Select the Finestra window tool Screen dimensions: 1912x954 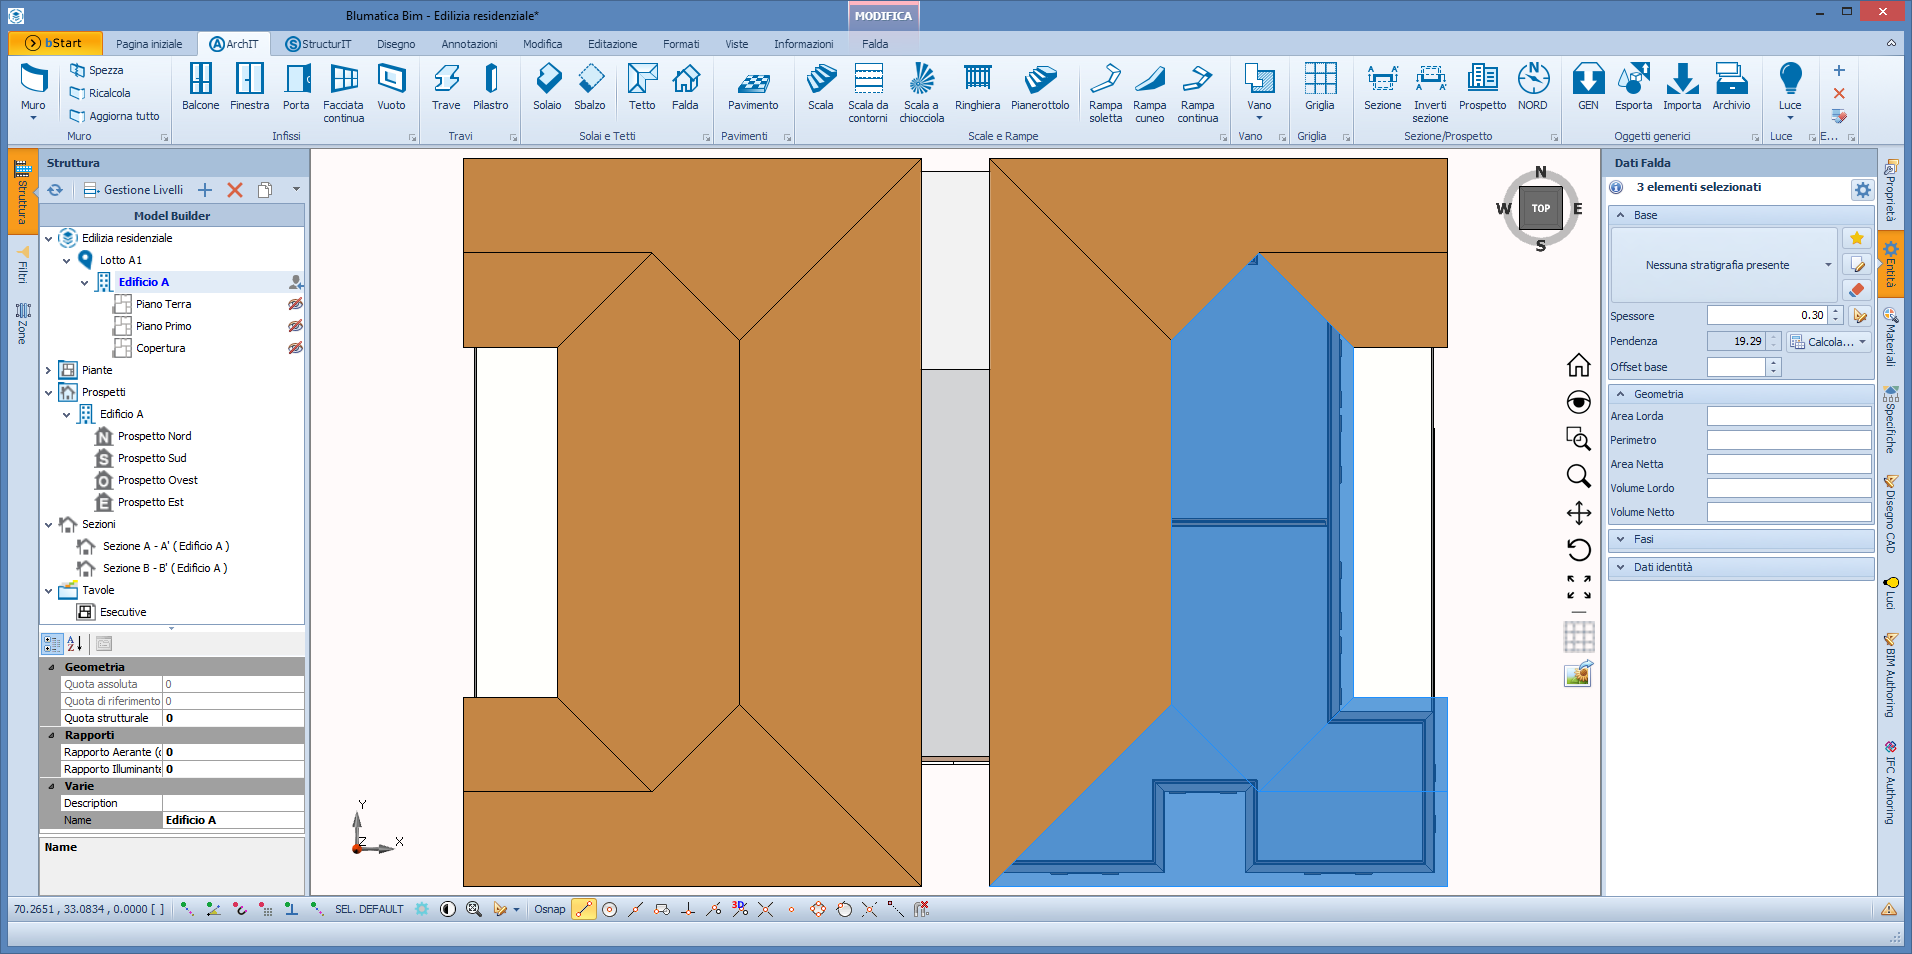point(249,87)
